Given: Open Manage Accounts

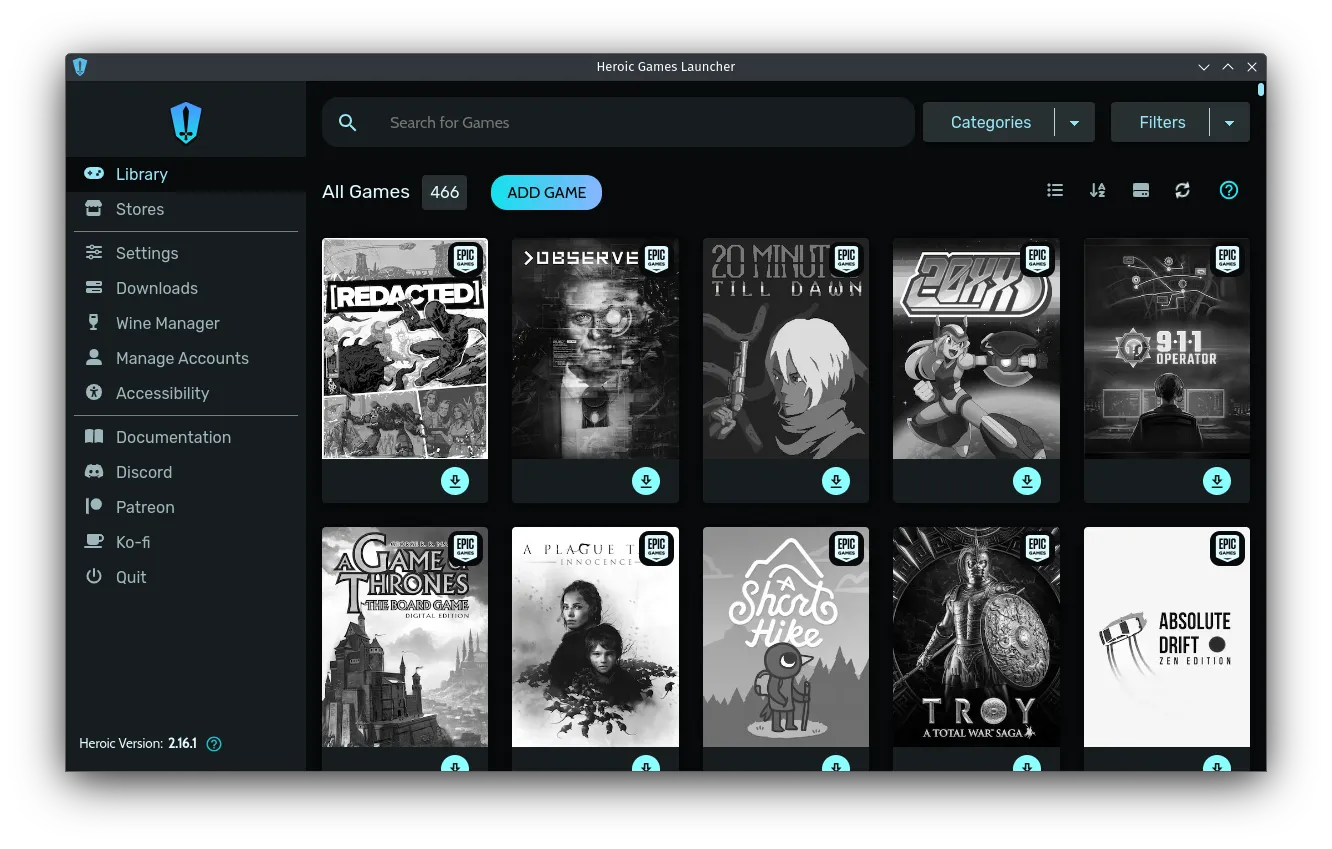Looking at the screenshot, I should (186, 358).
